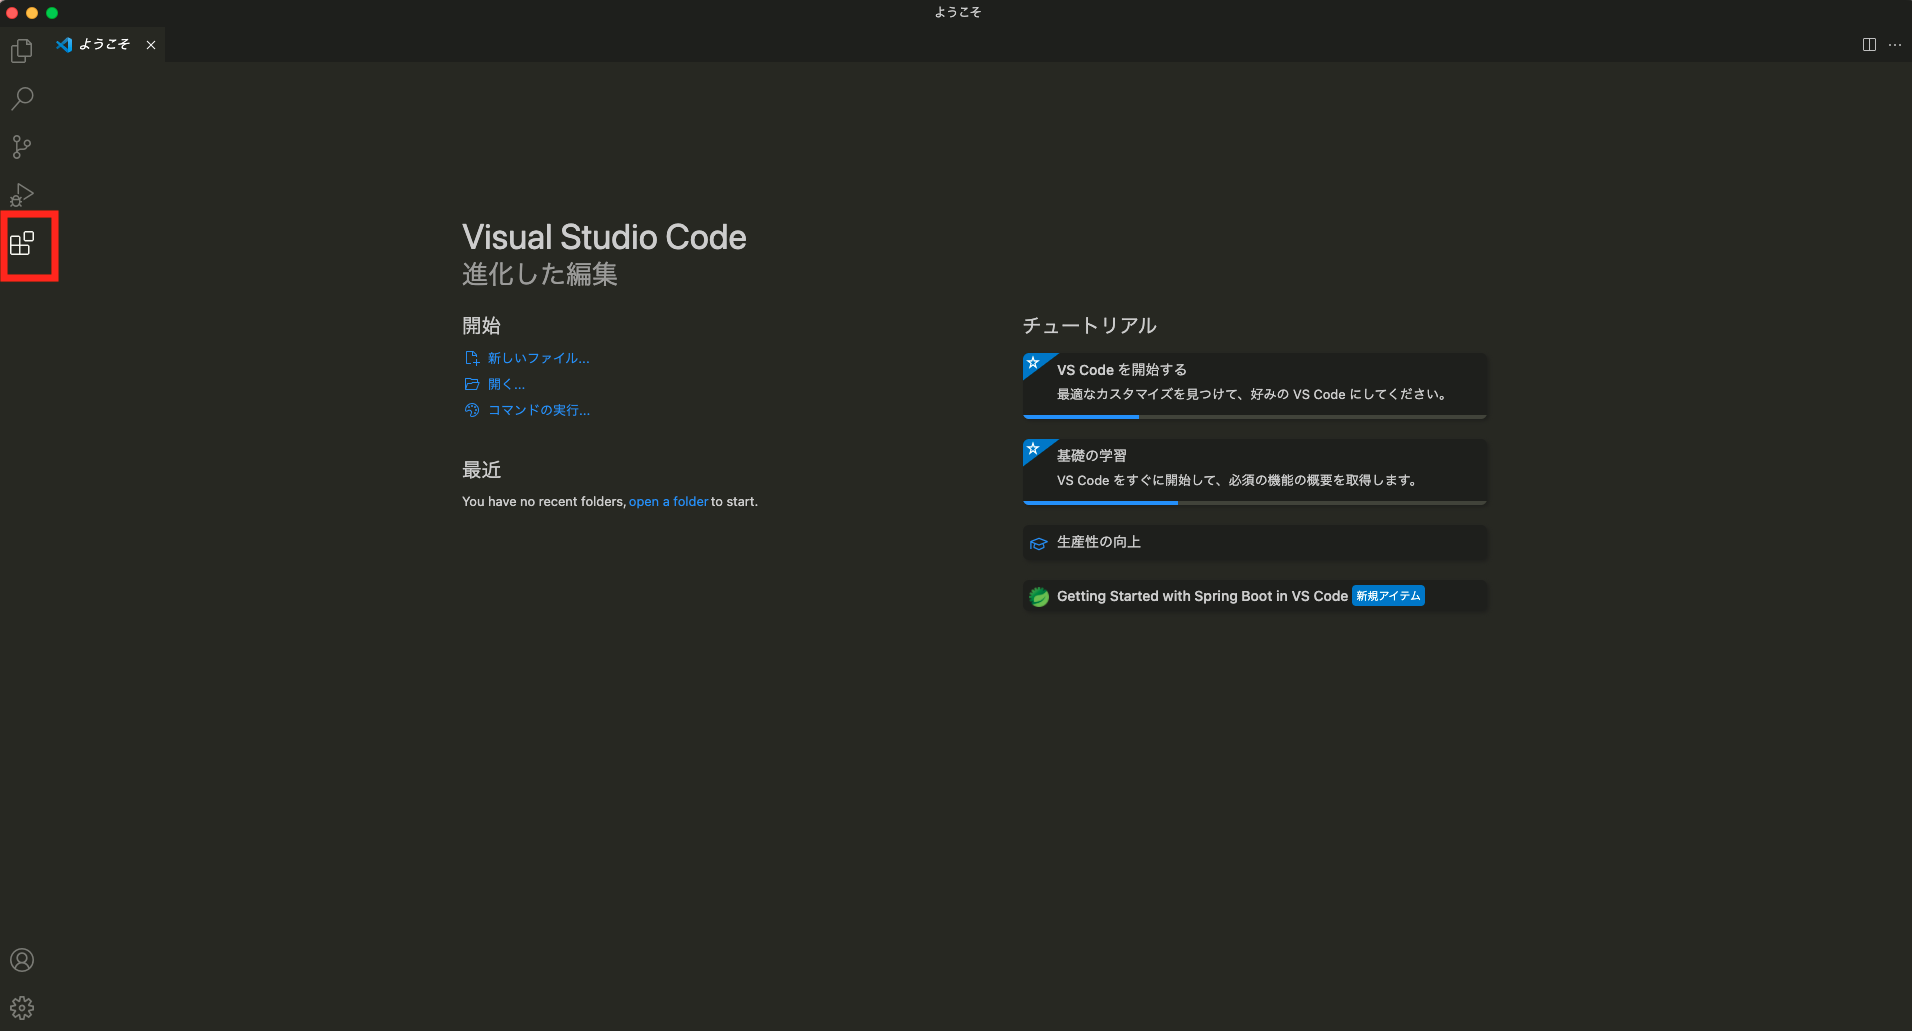Click the Spring Boot leaf icon

1039,597
